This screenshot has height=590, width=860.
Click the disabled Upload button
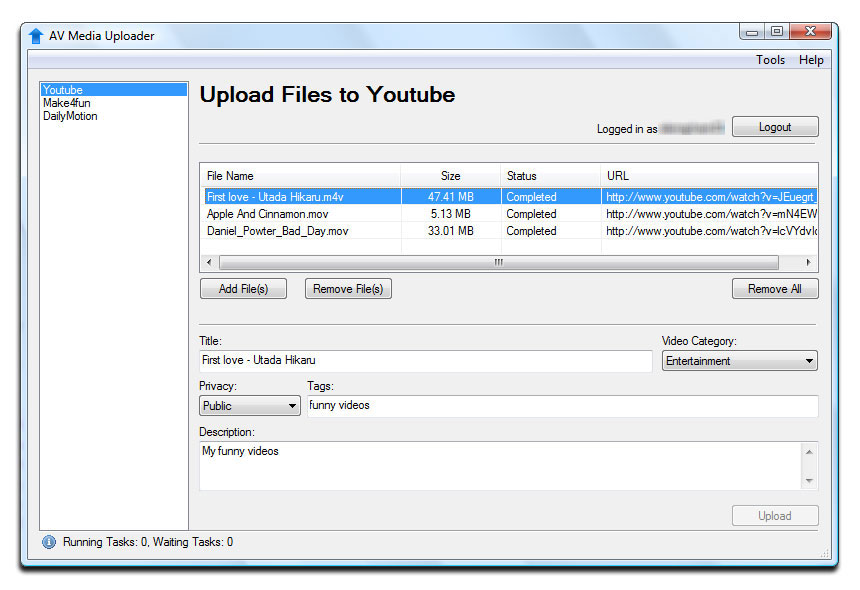(774, 515)
